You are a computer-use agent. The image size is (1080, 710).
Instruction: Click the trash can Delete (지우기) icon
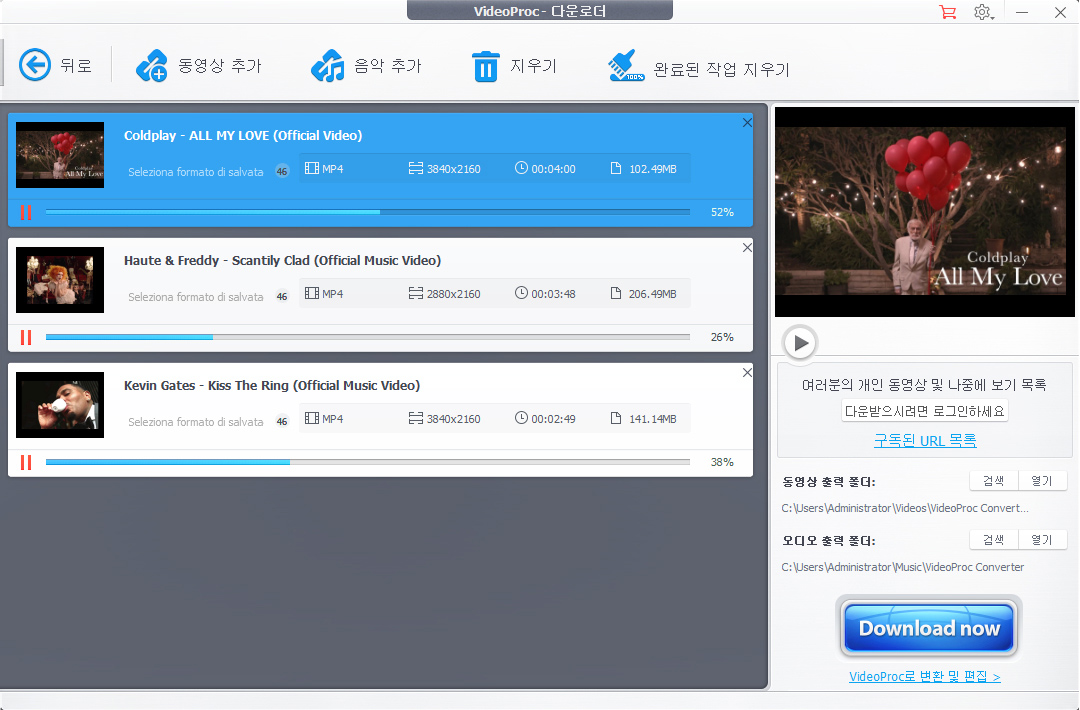coord(485,67)
